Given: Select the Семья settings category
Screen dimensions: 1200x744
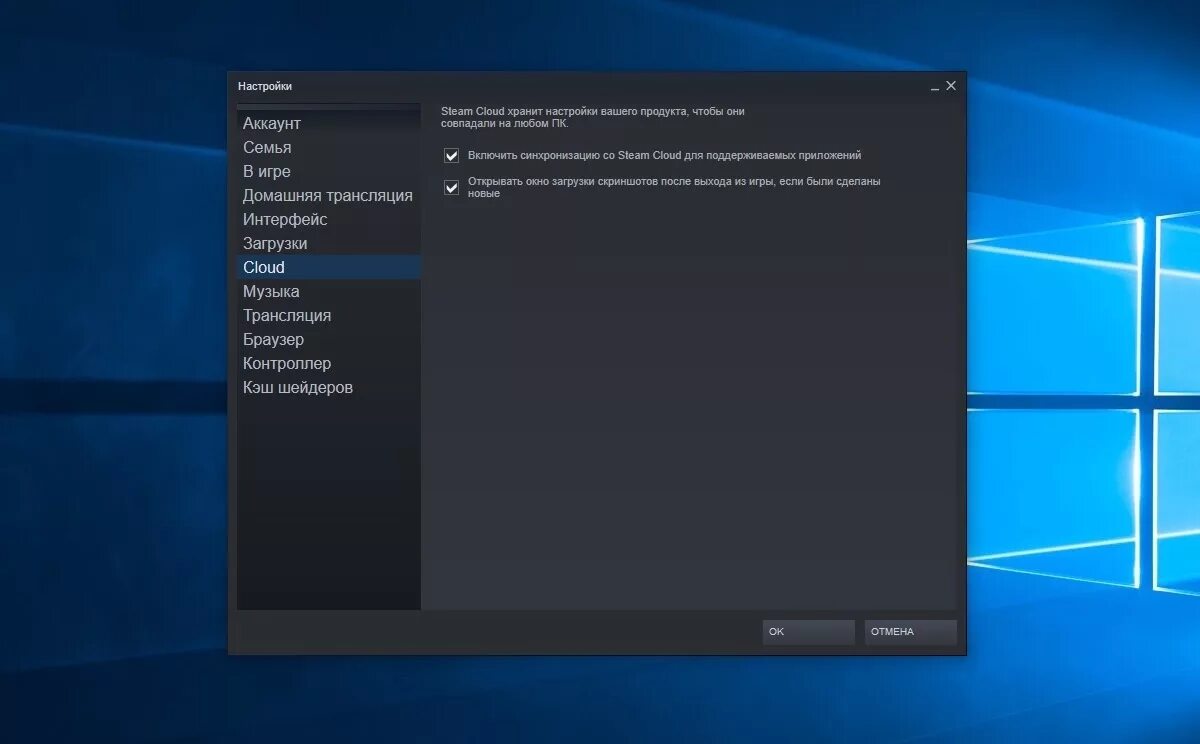Looking at the screenshot, I should (329, 147).
